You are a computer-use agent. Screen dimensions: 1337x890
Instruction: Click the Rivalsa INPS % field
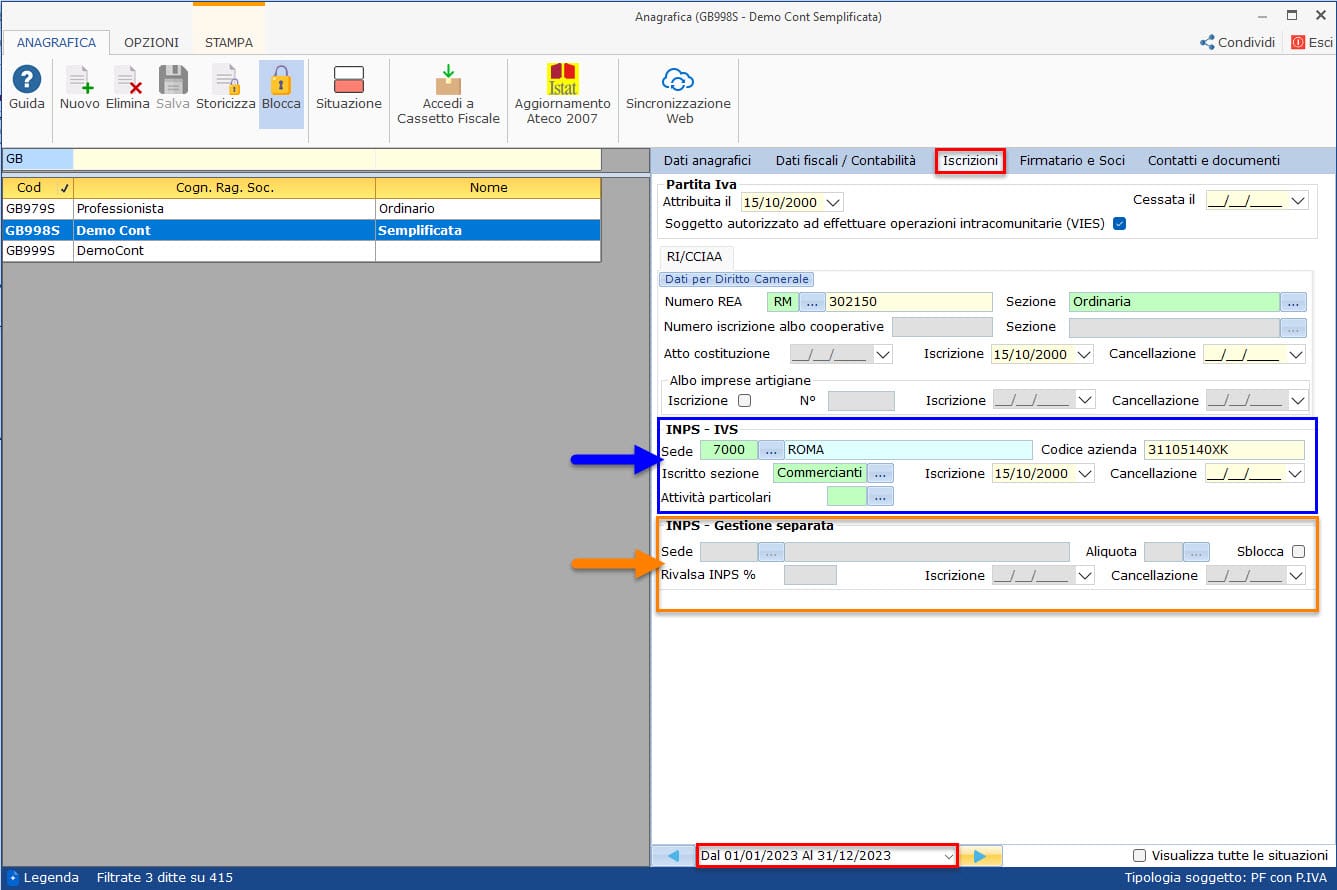(x=810, y=575)
